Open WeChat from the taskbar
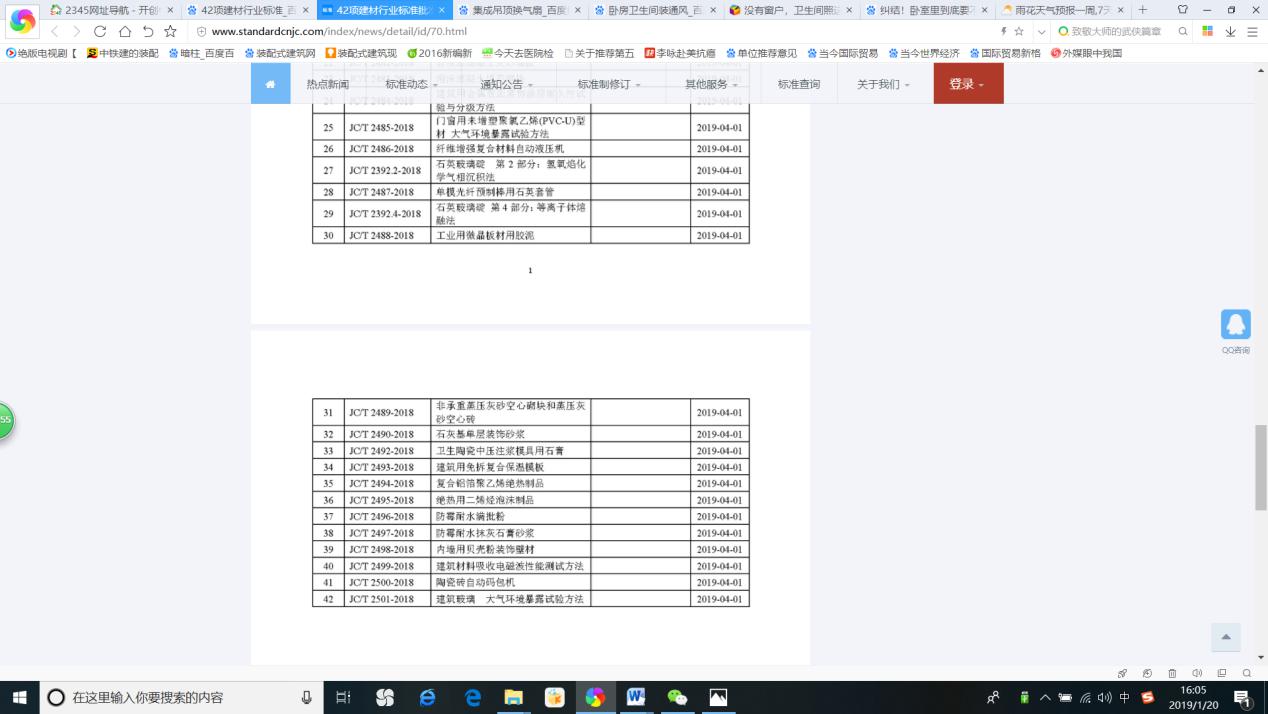 pyautogui.click(x=677, y=697)
